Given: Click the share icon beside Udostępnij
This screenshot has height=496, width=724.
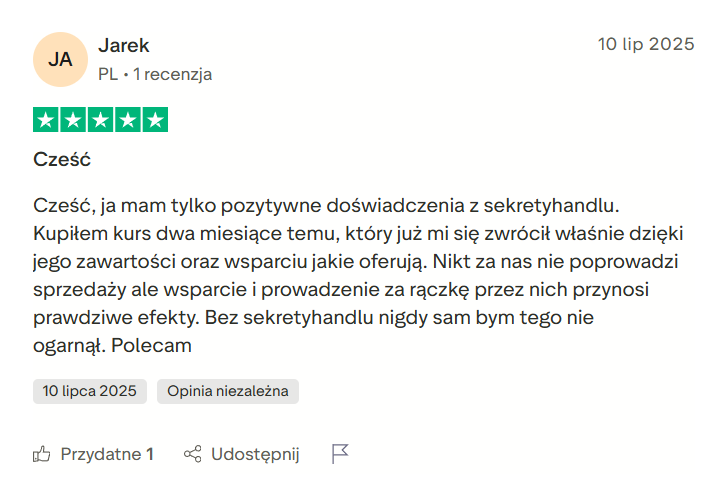Looking at the screenshot, I should (193, 454).
